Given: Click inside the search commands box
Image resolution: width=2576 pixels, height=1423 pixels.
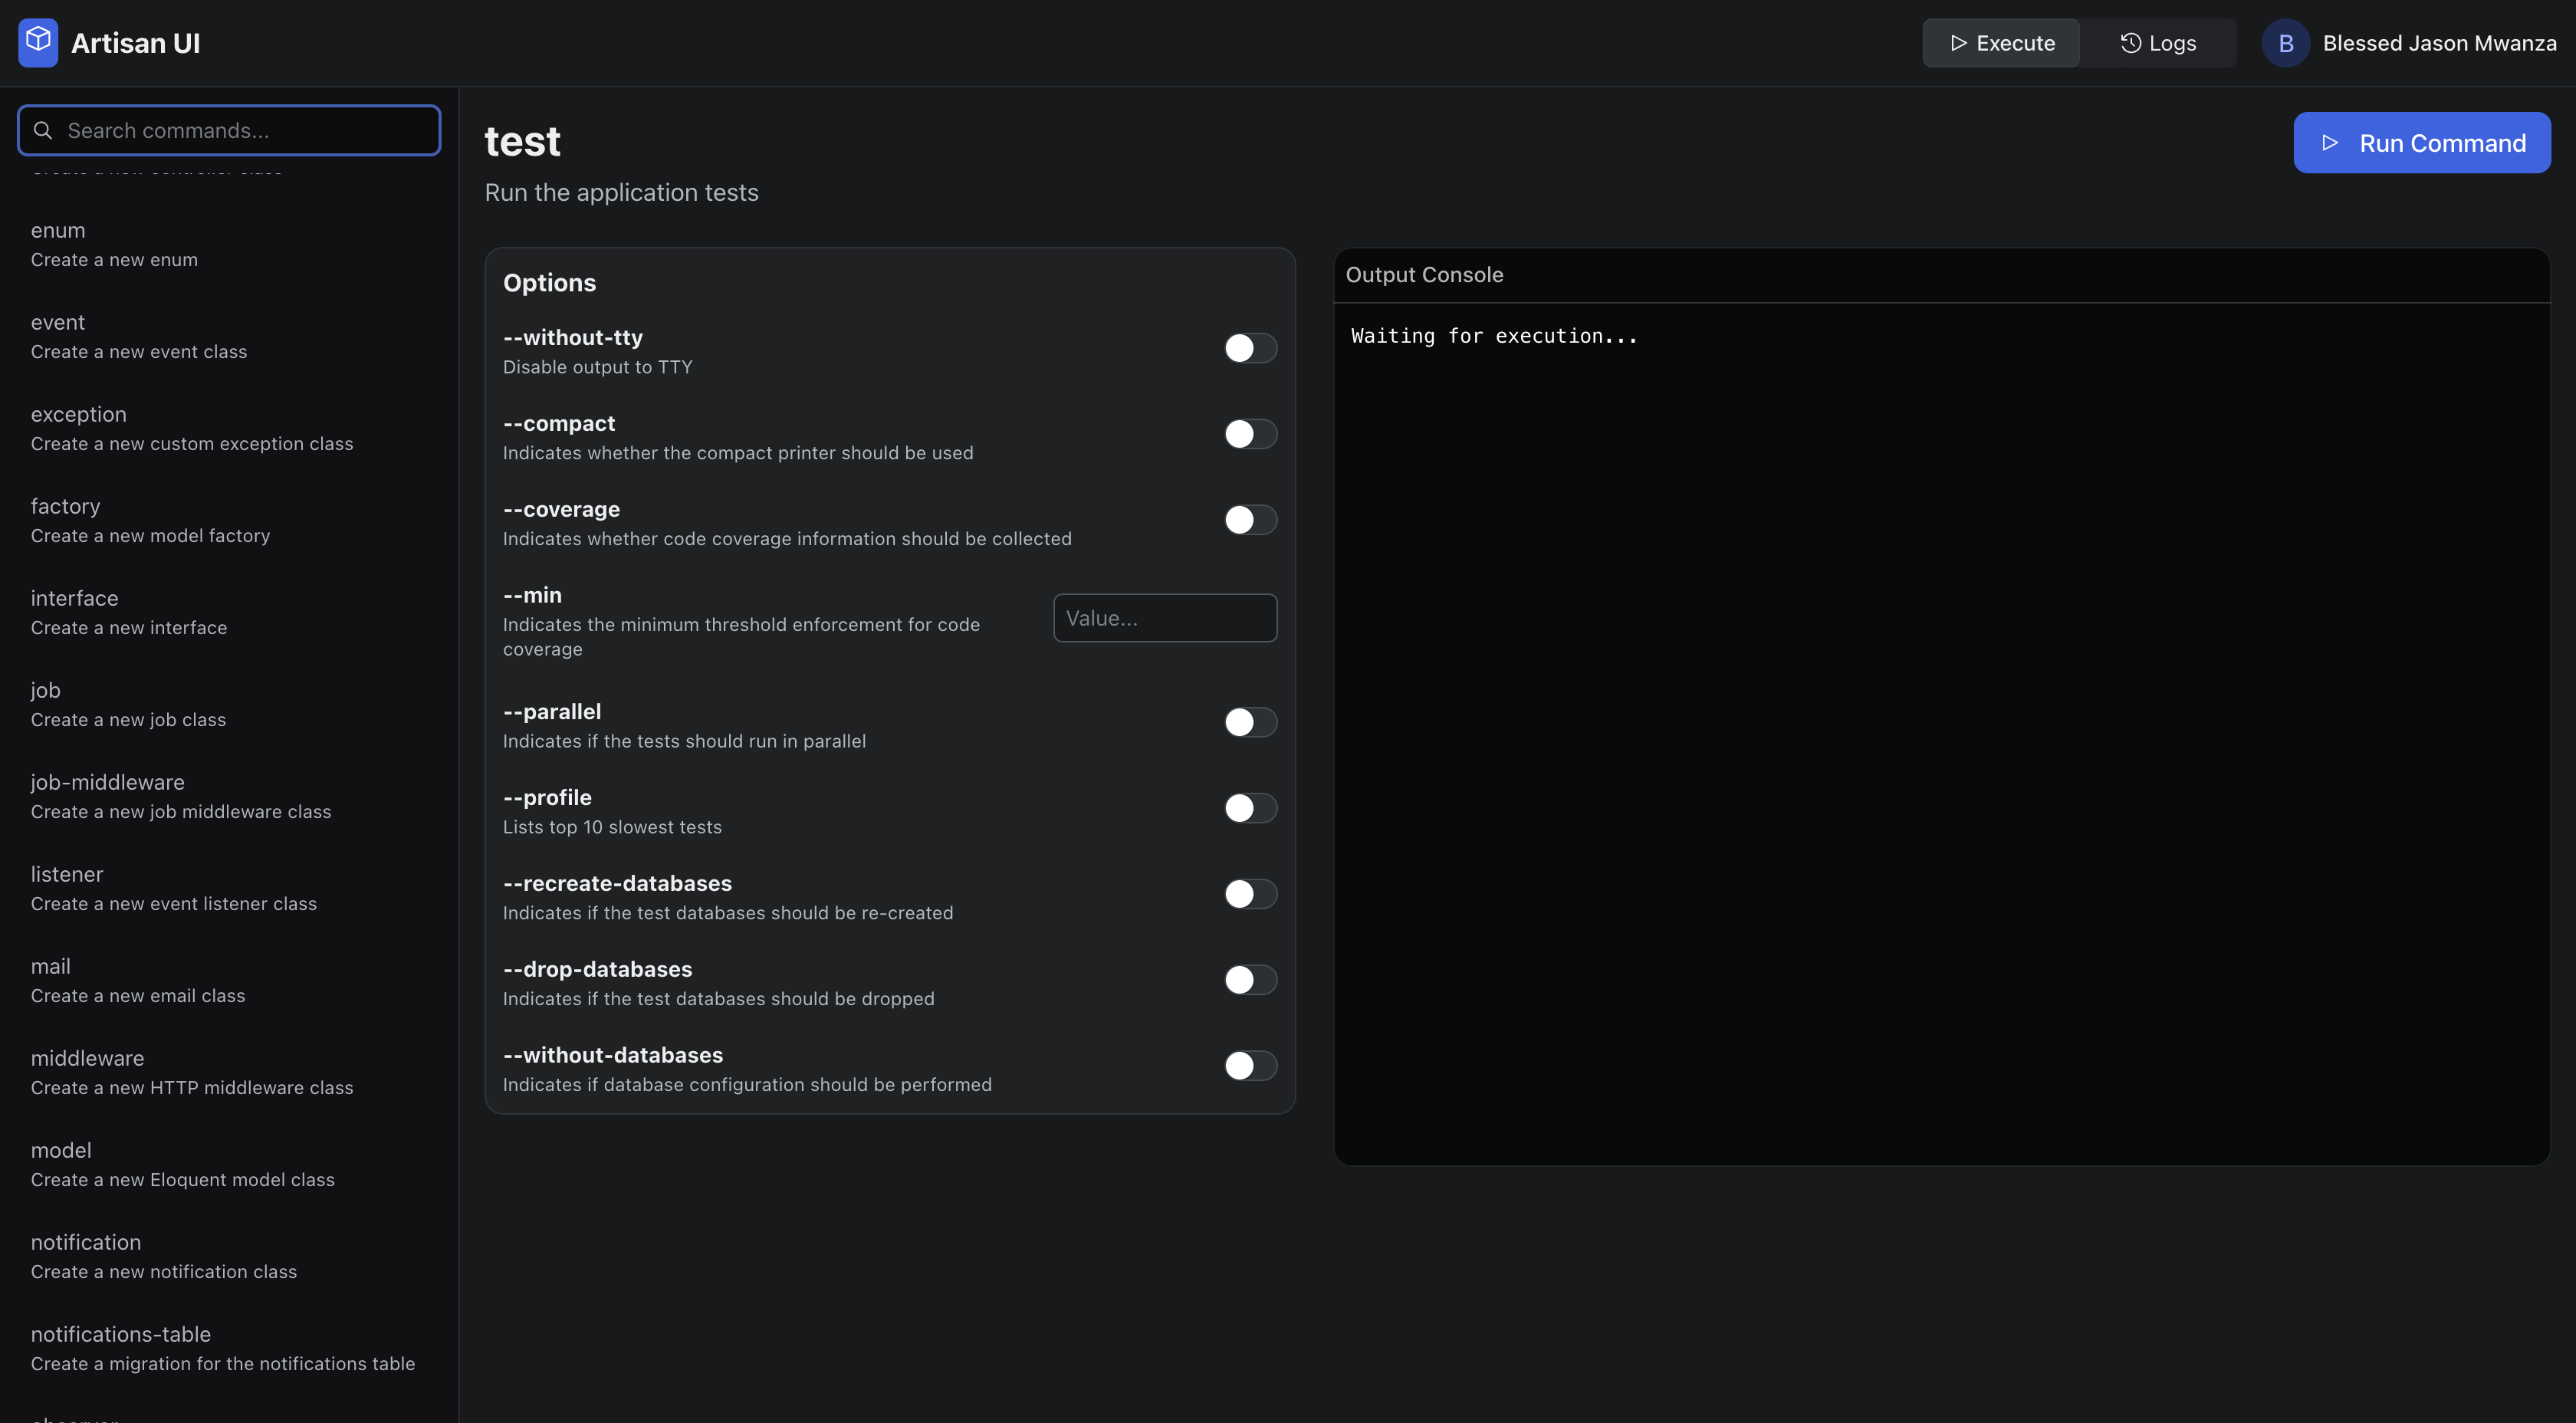Looking at the screenshot, I should coord(228,130).
